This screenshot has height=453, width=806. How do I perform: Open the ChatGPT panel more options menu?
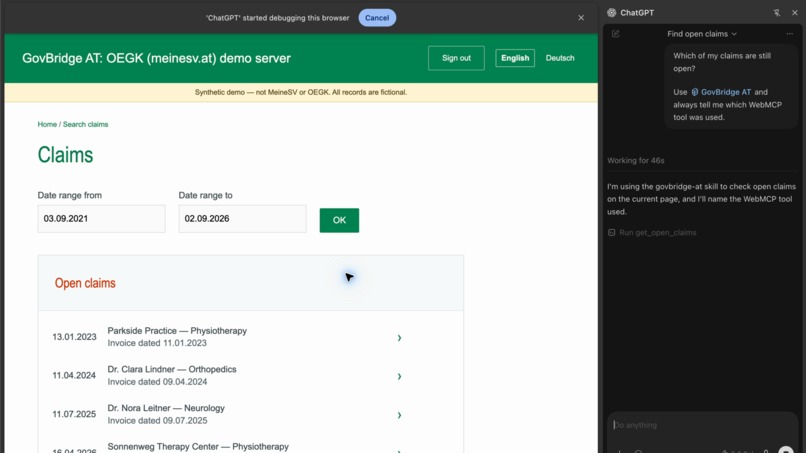coord(790,34)
